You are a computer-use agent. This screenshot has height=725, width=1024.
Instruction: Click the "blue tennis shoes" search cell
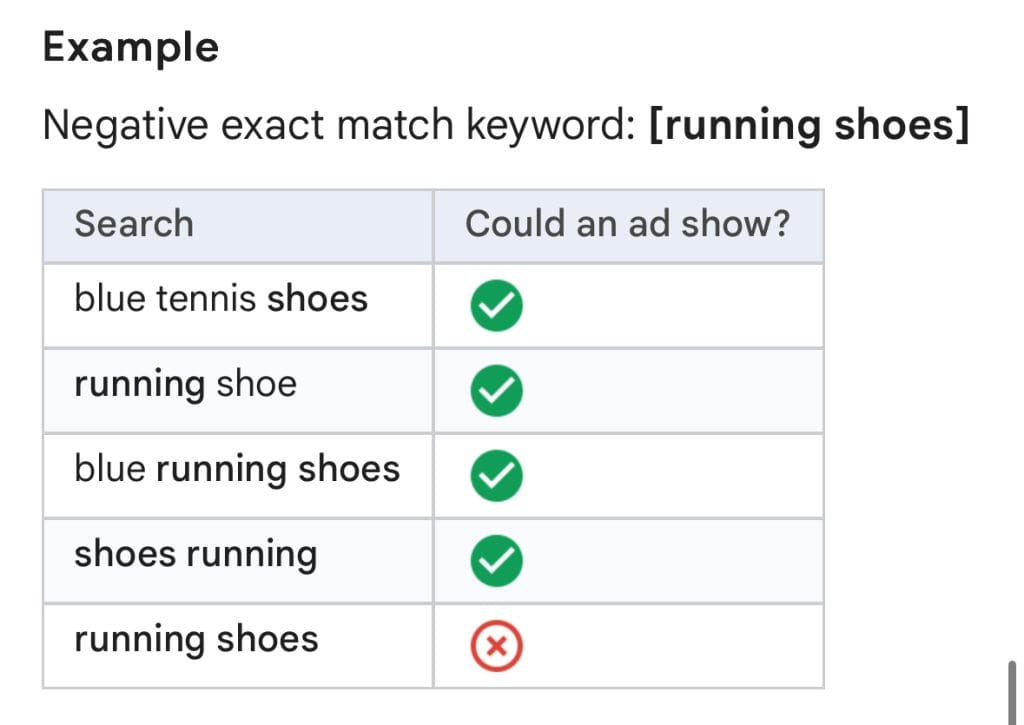pos(221,299)
